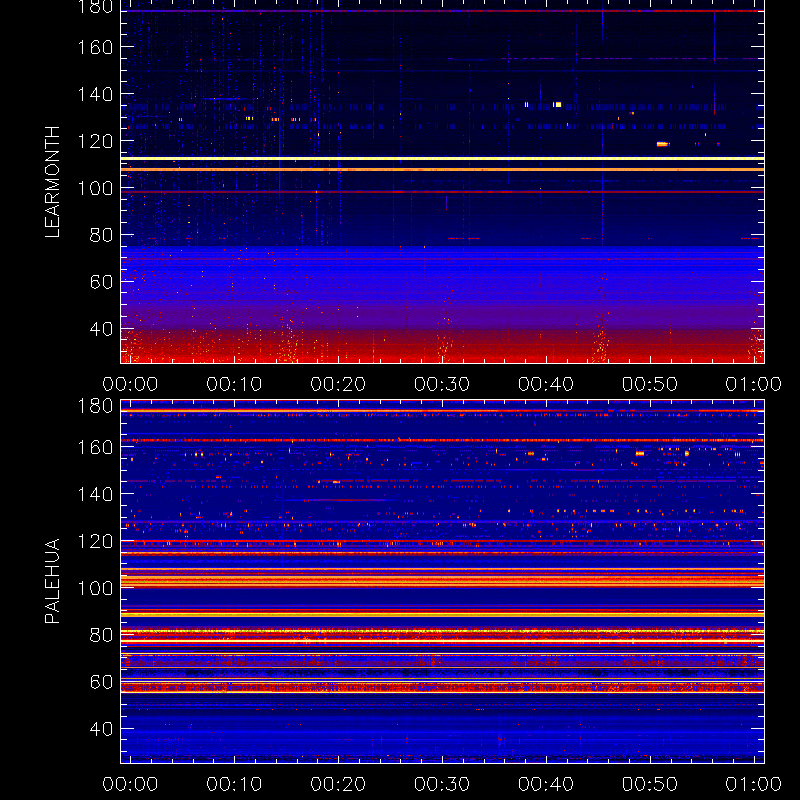Click the 00:30 time label under Palehua plot
Screen dimensions: 800x800
coord(442,784)
